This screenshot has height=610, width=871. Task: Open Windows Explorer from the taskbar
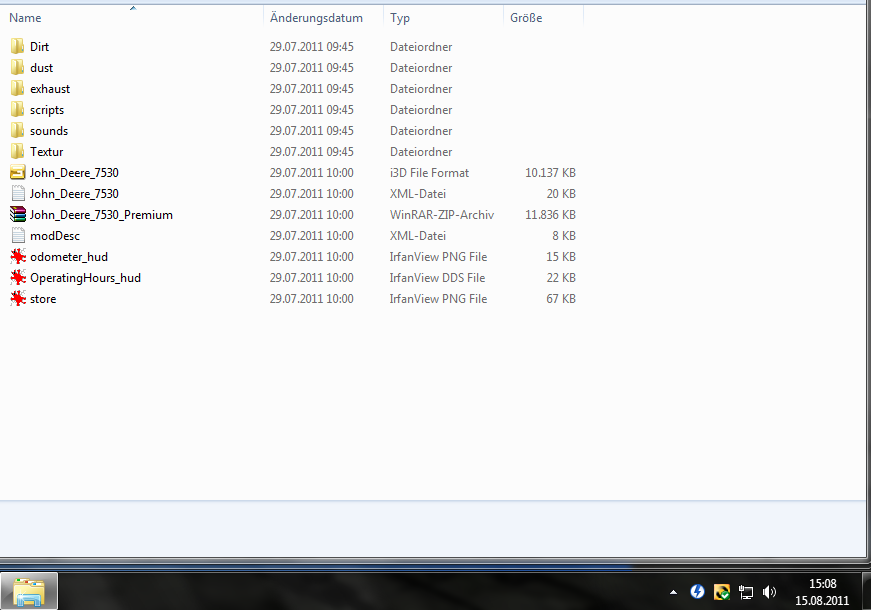pyautogui.click(x=29, y=592)
